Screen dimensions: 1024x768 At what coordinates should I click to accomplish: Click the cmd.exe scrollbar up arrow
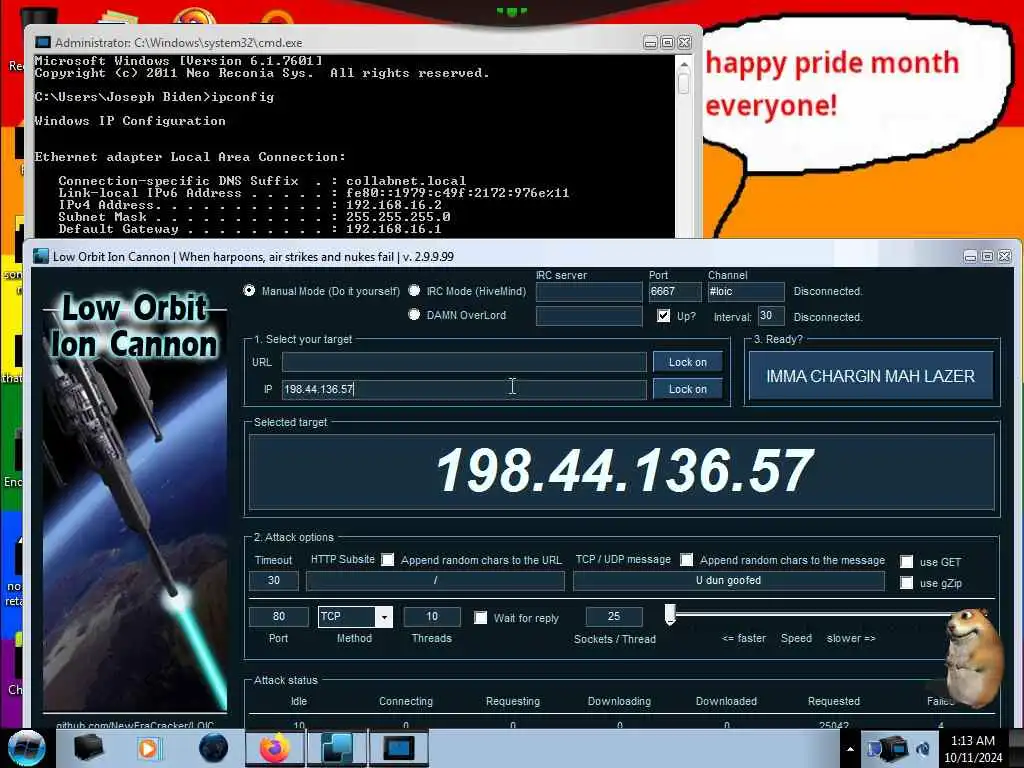[x=684, y=65]
